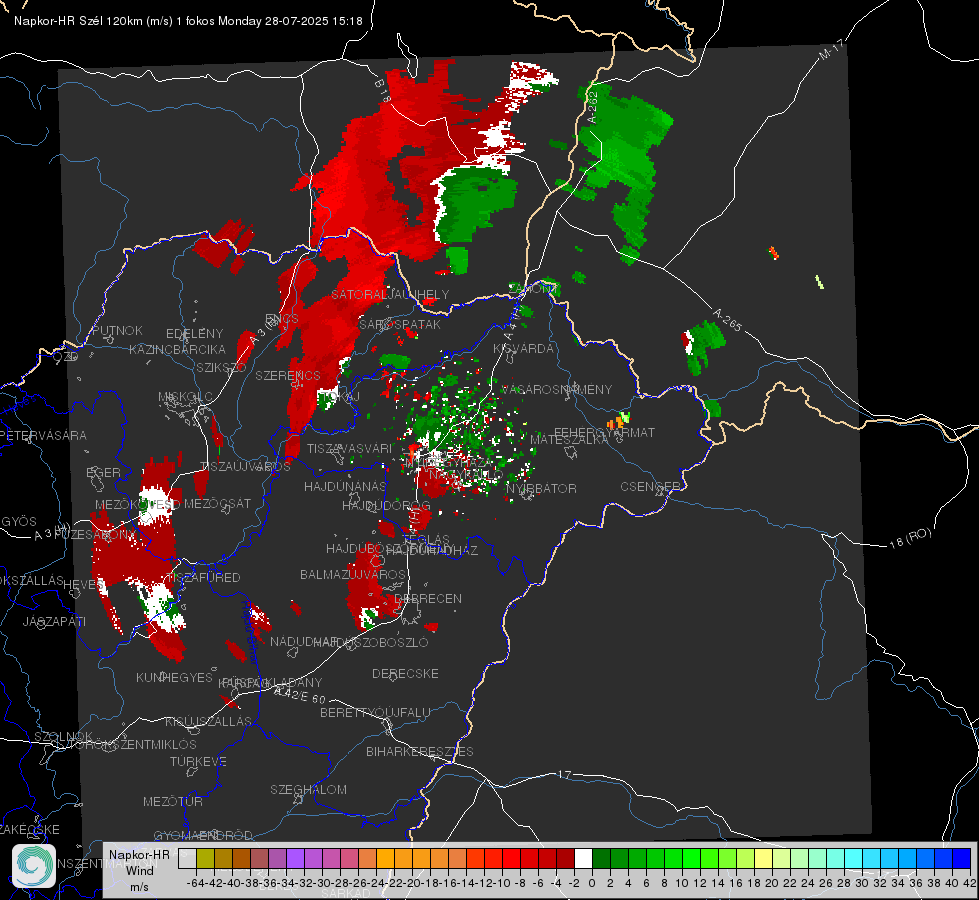Click the TISZAFÜRED label
The image size is (979, 900).
tap(203, 577)
